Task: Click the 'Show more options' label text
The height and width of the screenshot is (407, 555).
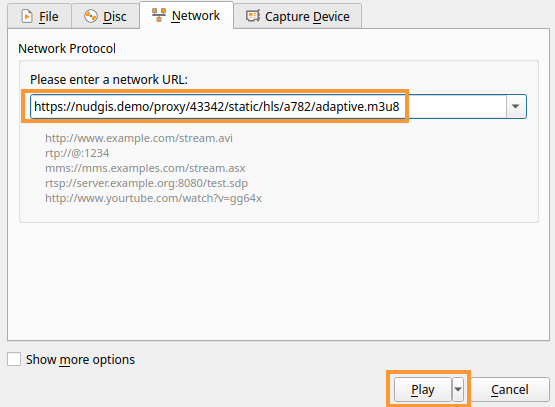Action: pos(80,360)
